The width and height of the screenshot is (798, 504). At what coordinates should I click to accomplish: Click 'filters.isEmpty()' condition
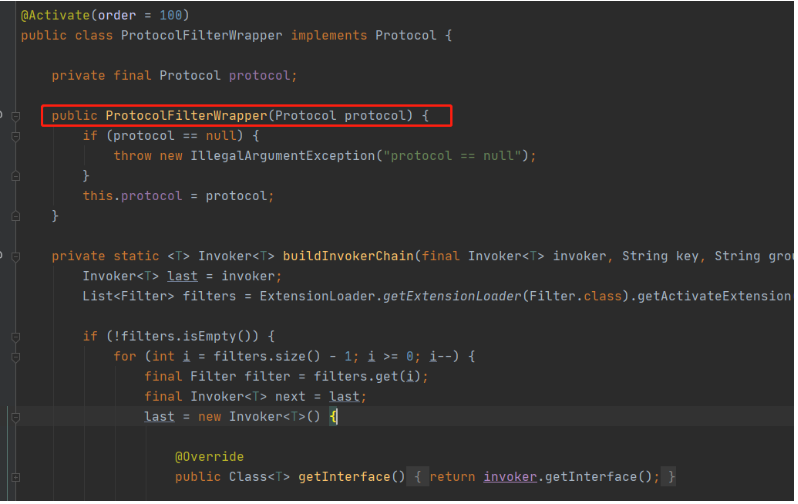tap(186, 337)
